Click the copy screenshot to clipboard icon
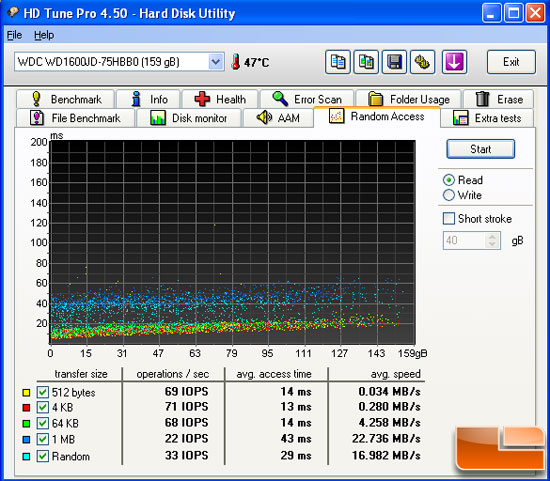This screenshot has height=481, width=550. (x=366, y=62)
